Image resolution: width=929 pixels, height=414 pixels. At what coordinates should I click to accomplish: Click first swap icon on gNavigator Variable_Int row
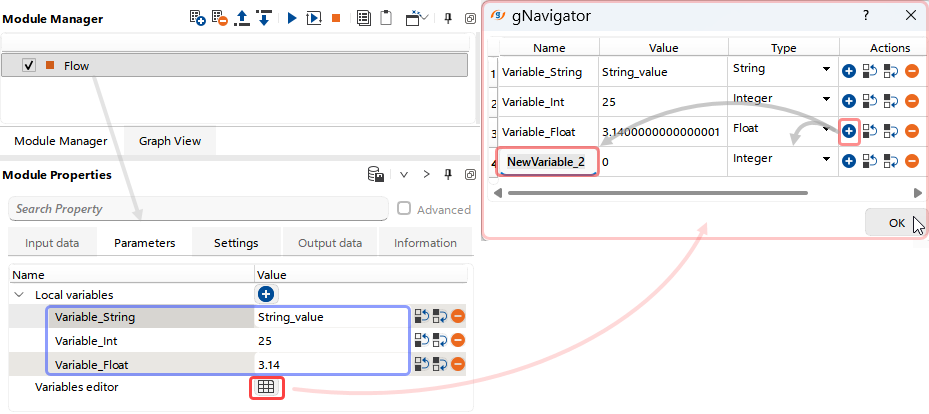pyautogui.click(x=869, y=101)
